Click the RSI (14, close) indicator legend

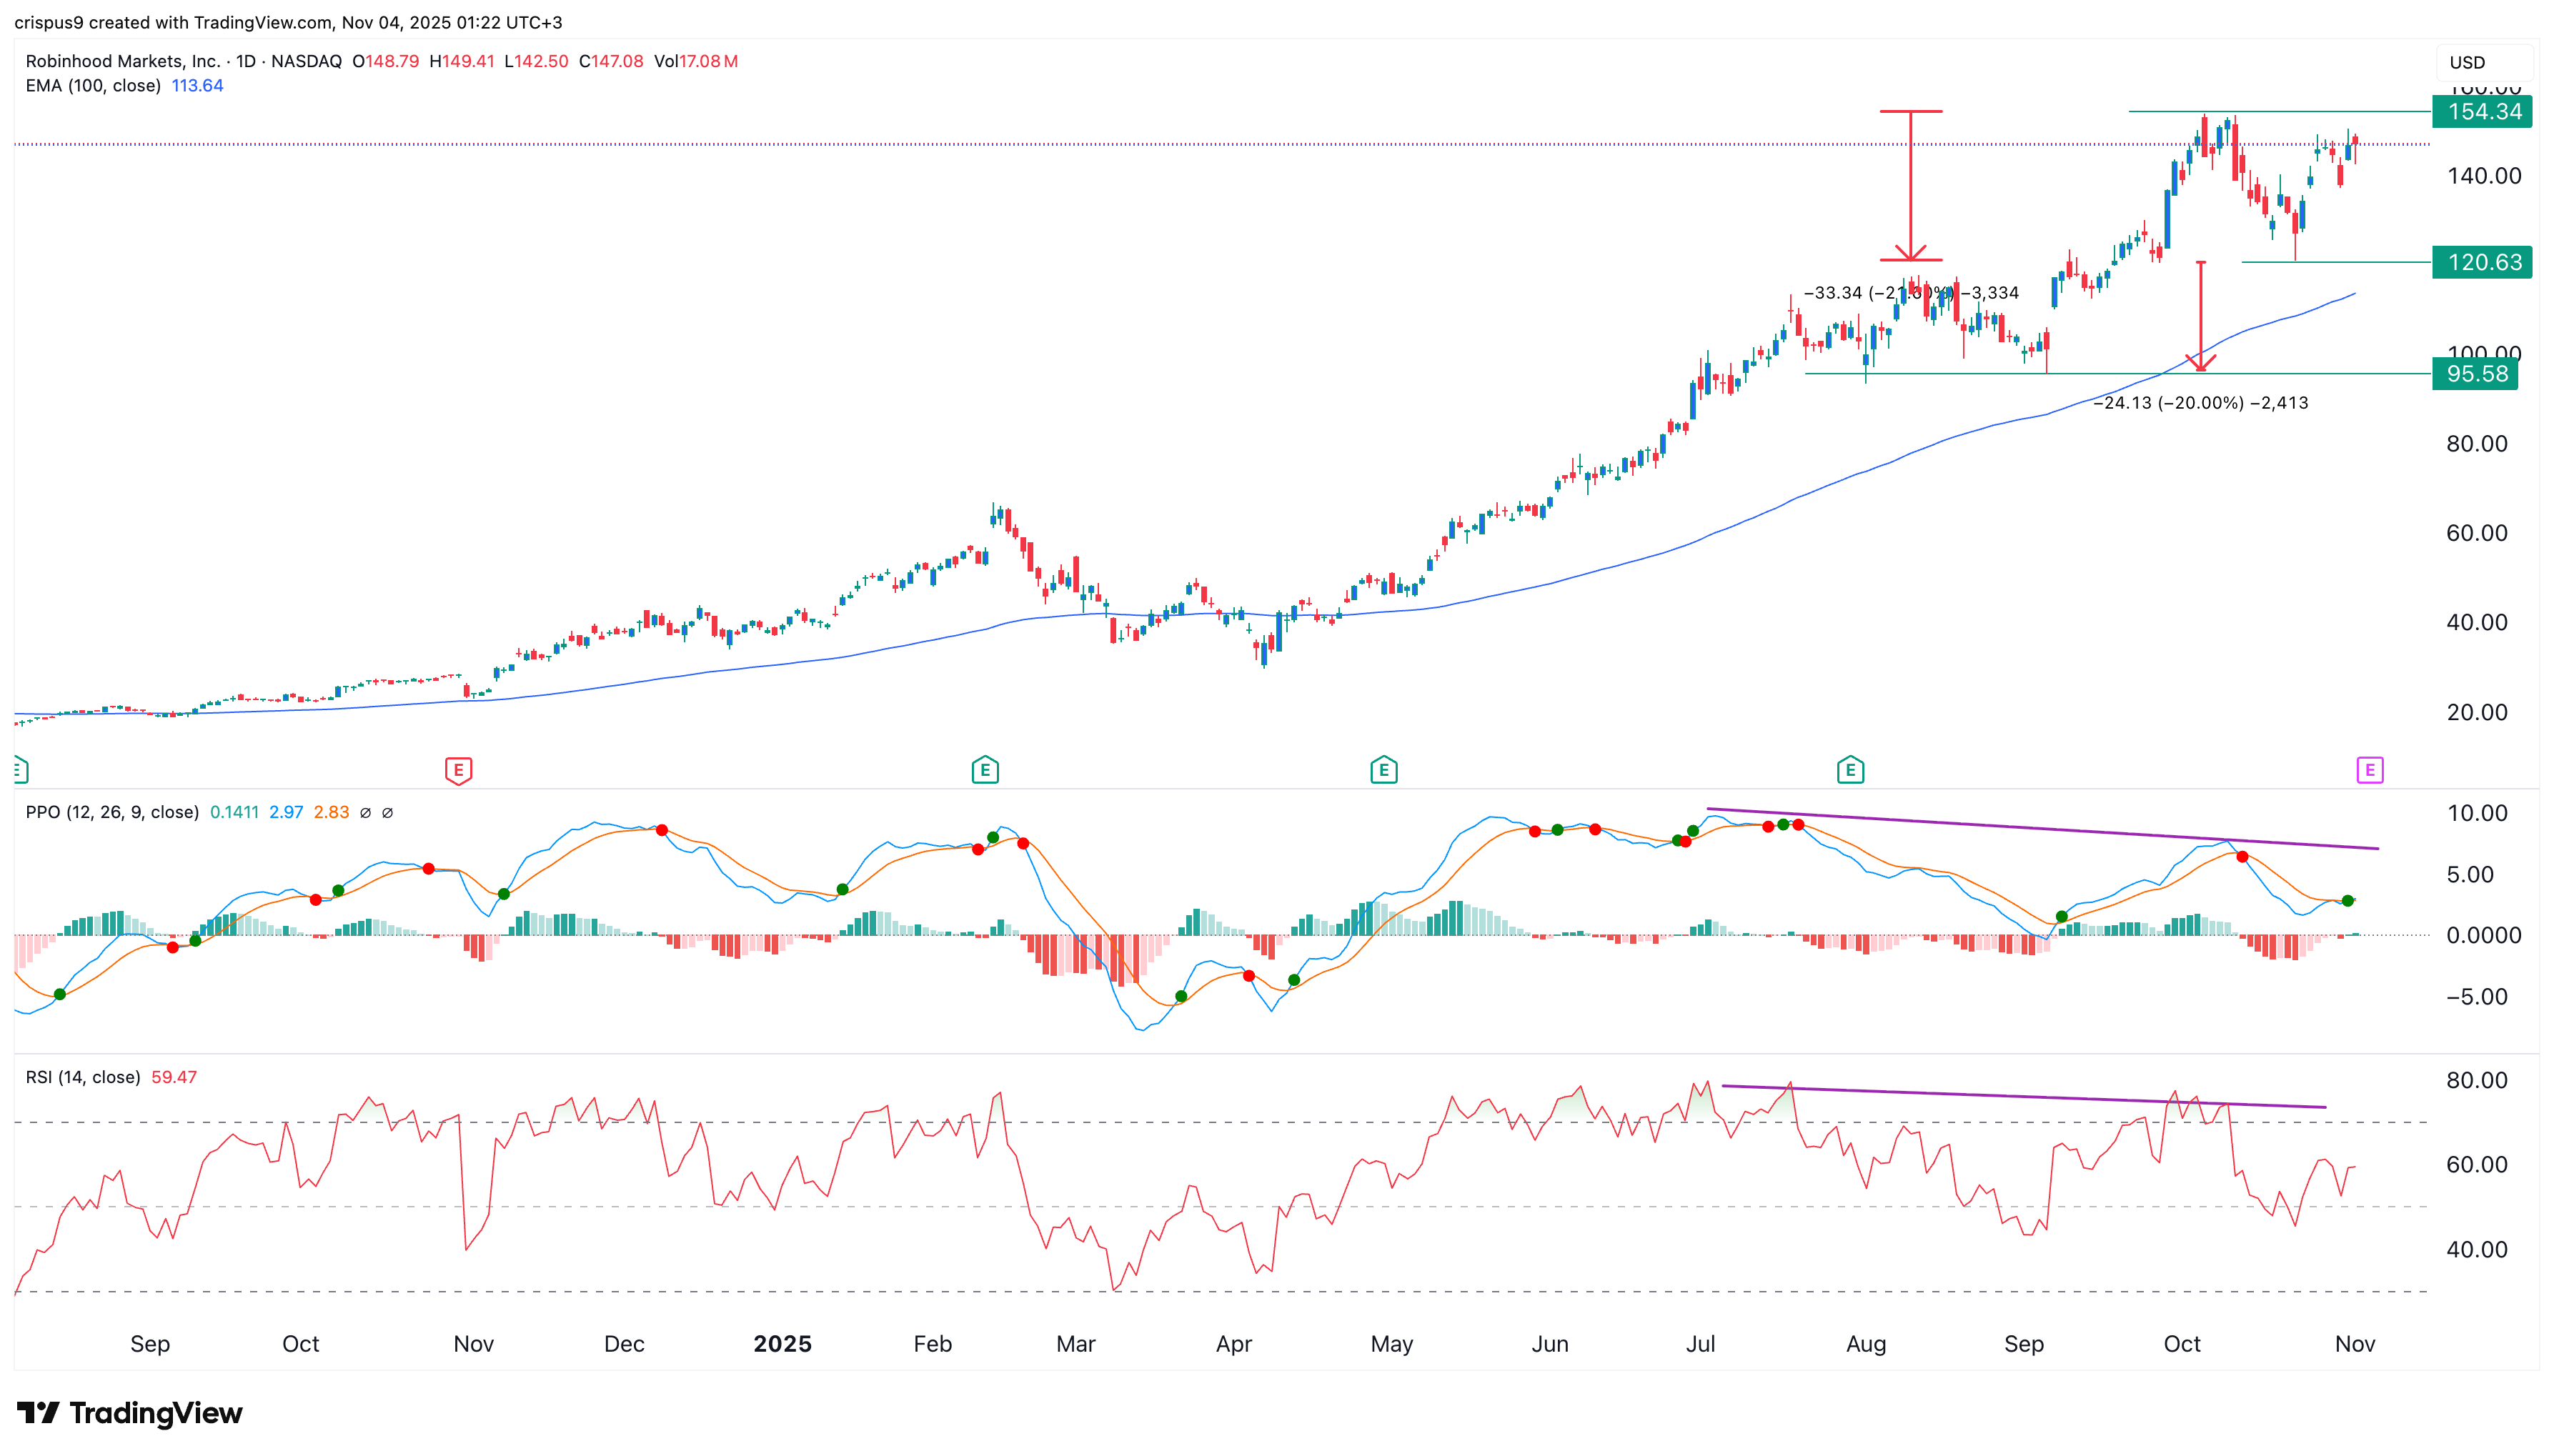tap(83, 1077)
